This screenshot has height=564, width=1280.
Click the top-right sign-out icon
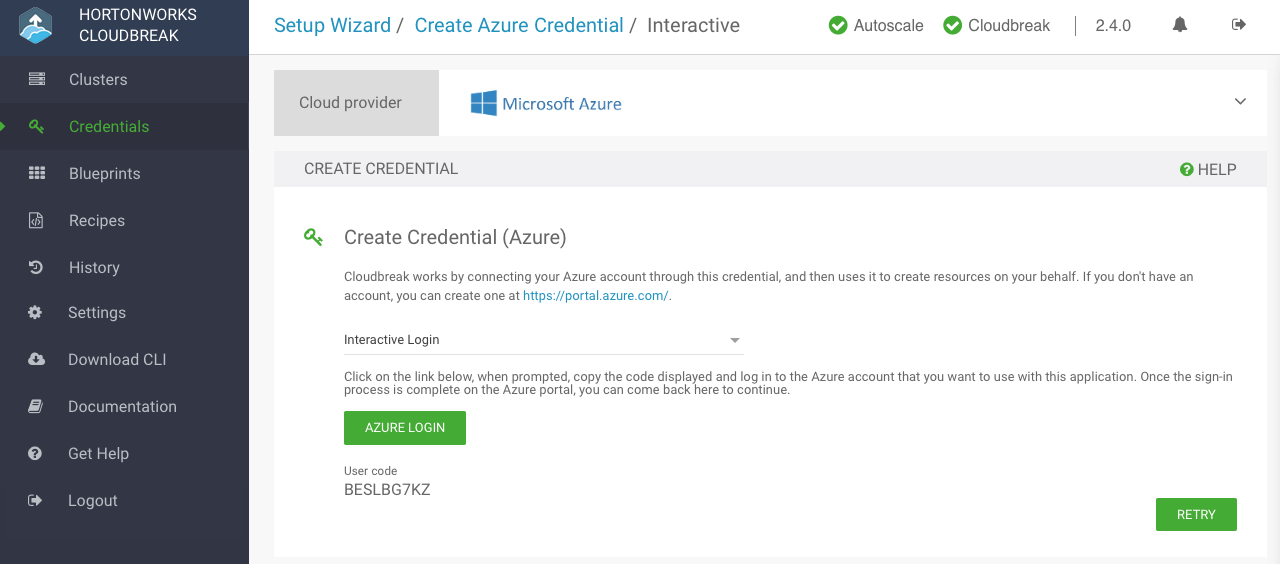[1239, 25]
